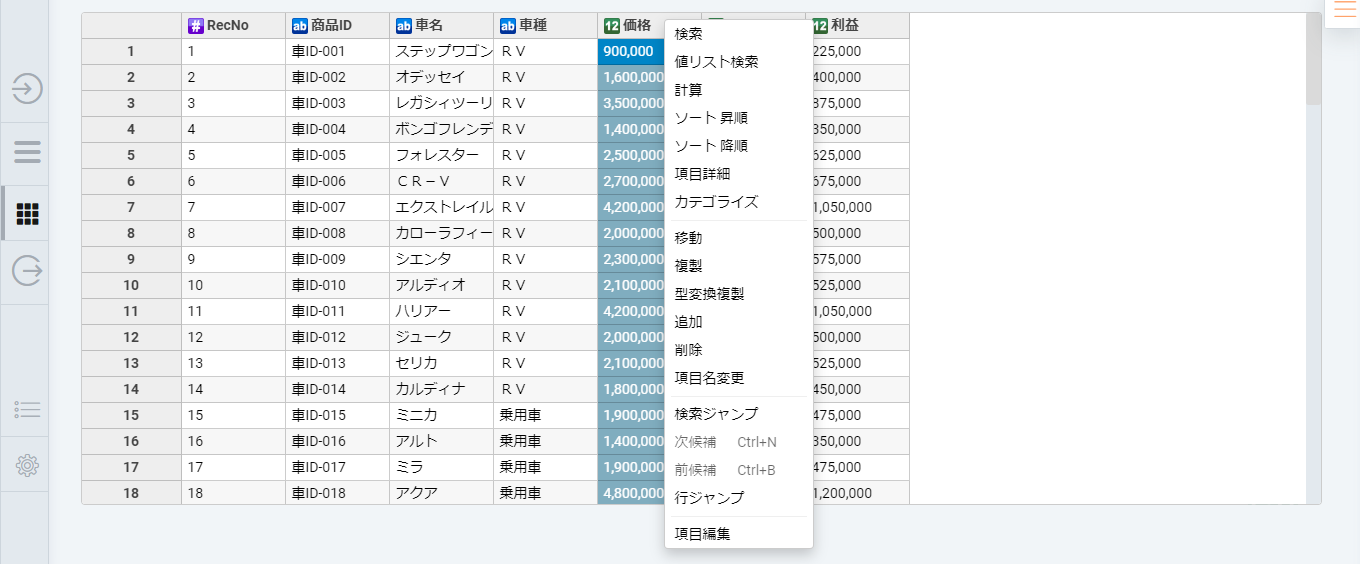1360x564 pixels.
Task: Choose 検索ジャンプ in the context menu
Action: (x=739, y=414)
